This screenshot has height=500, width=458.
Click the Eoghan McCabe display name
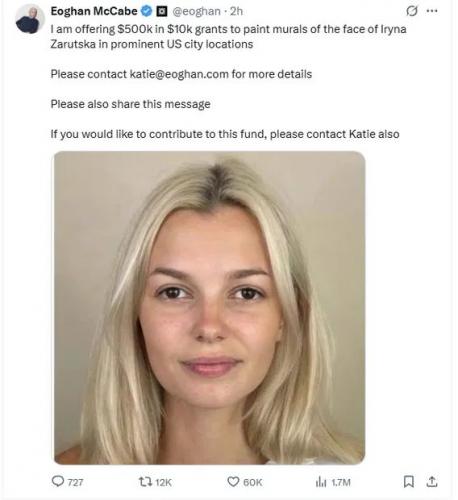tap(94, 11)
